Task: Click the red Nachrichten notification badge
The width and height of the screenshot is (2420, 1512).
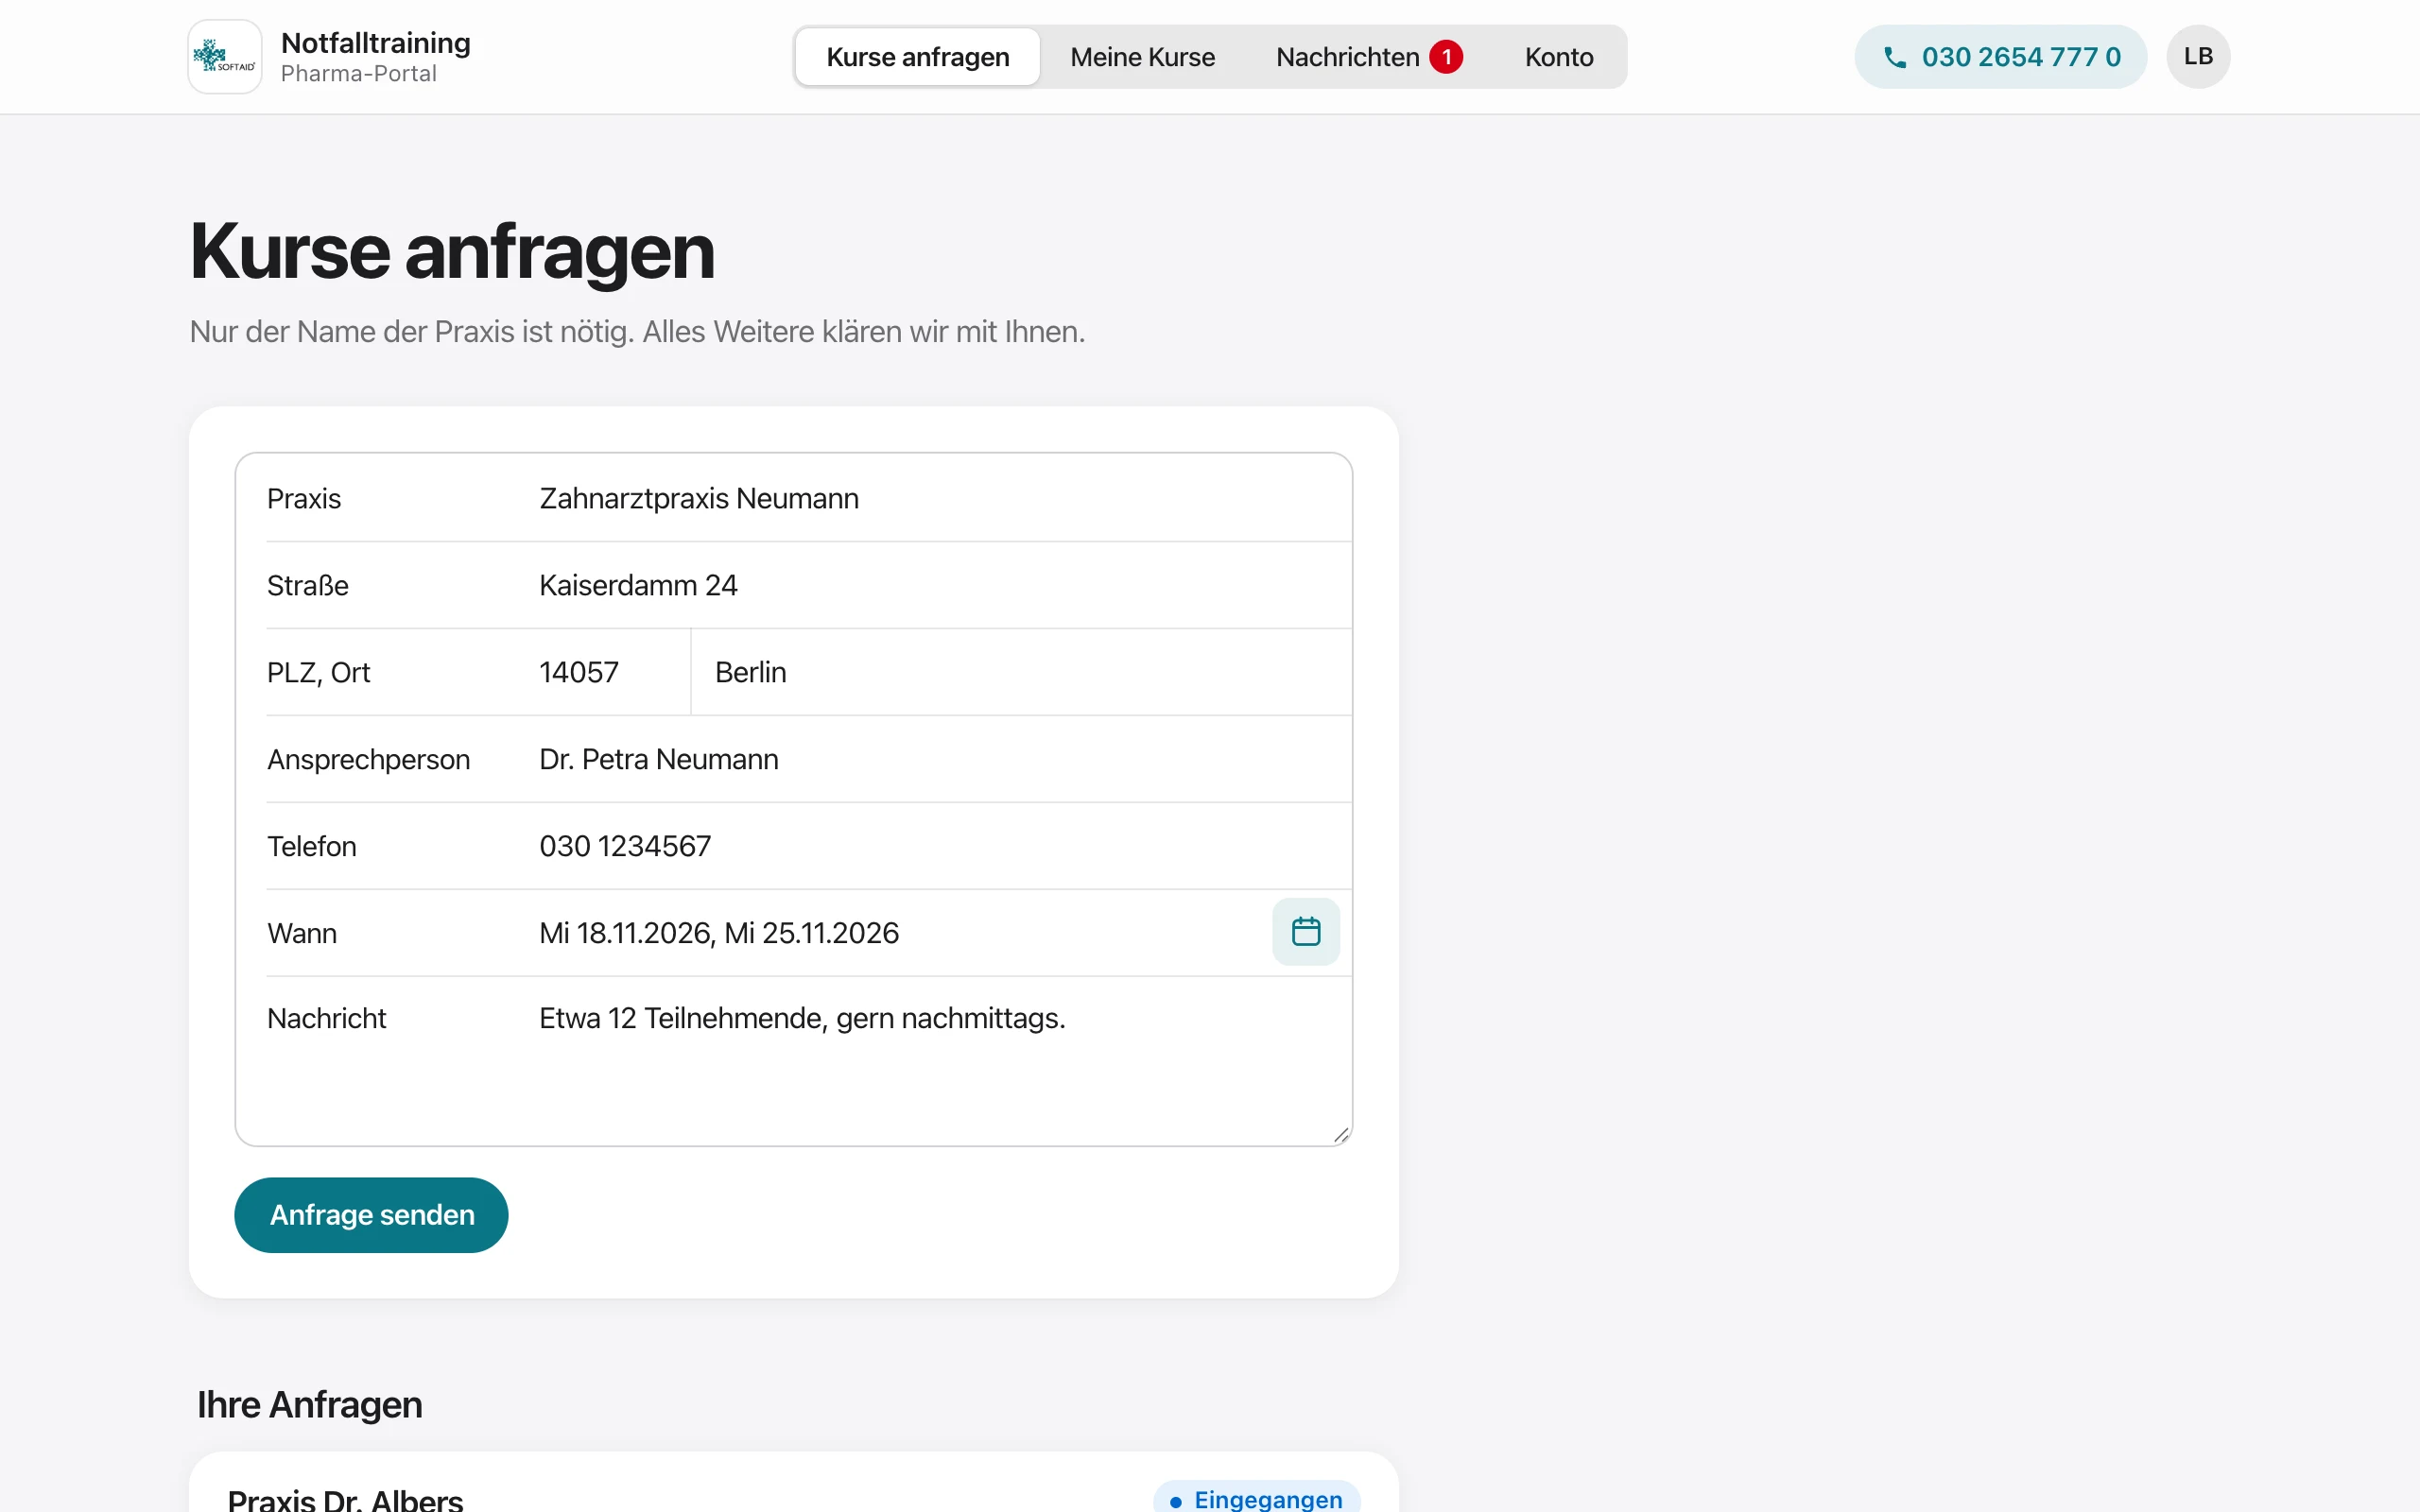Action: [x=1445, y=57]
